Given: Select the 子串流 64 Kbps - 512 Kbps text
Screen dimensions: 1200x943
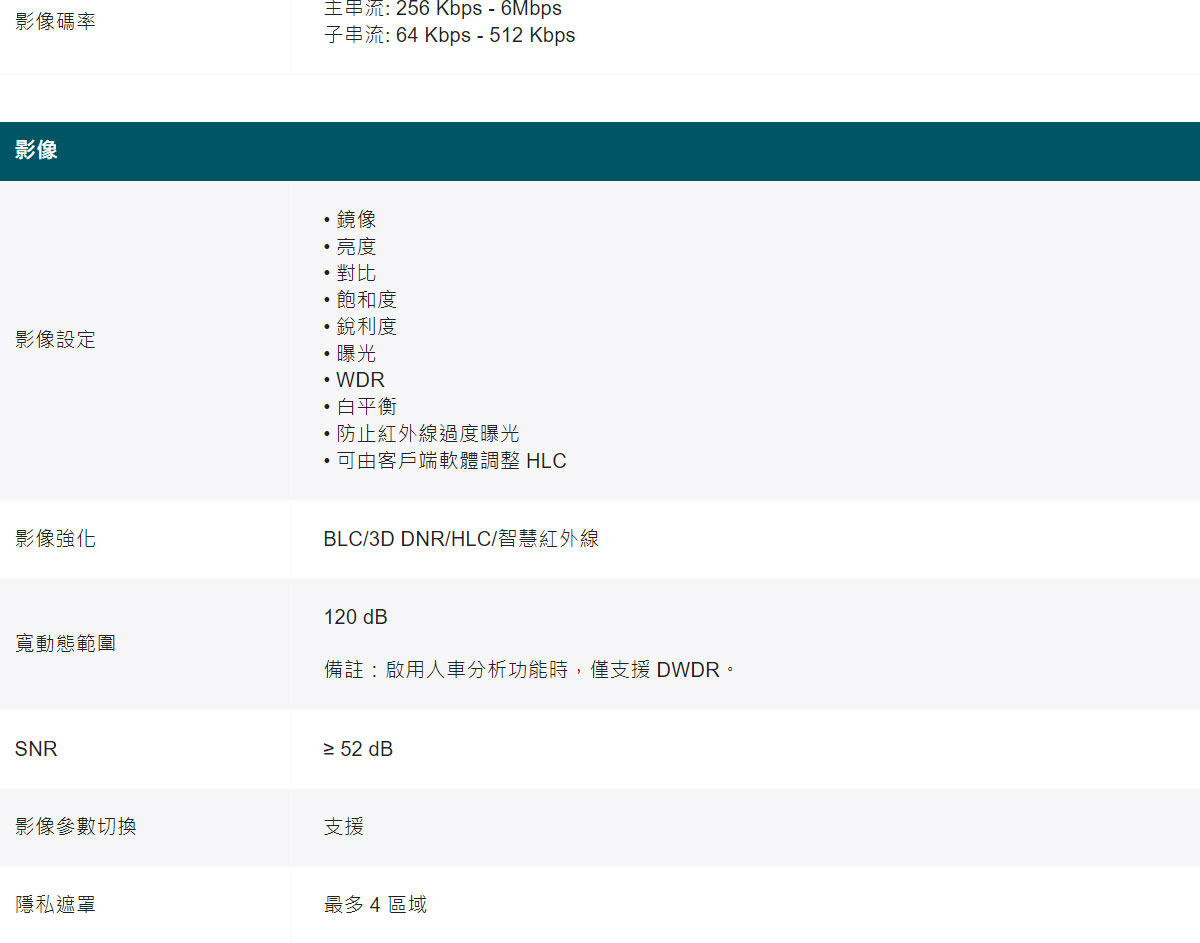Looking at the screenshot, I should [x=449, y=36].
